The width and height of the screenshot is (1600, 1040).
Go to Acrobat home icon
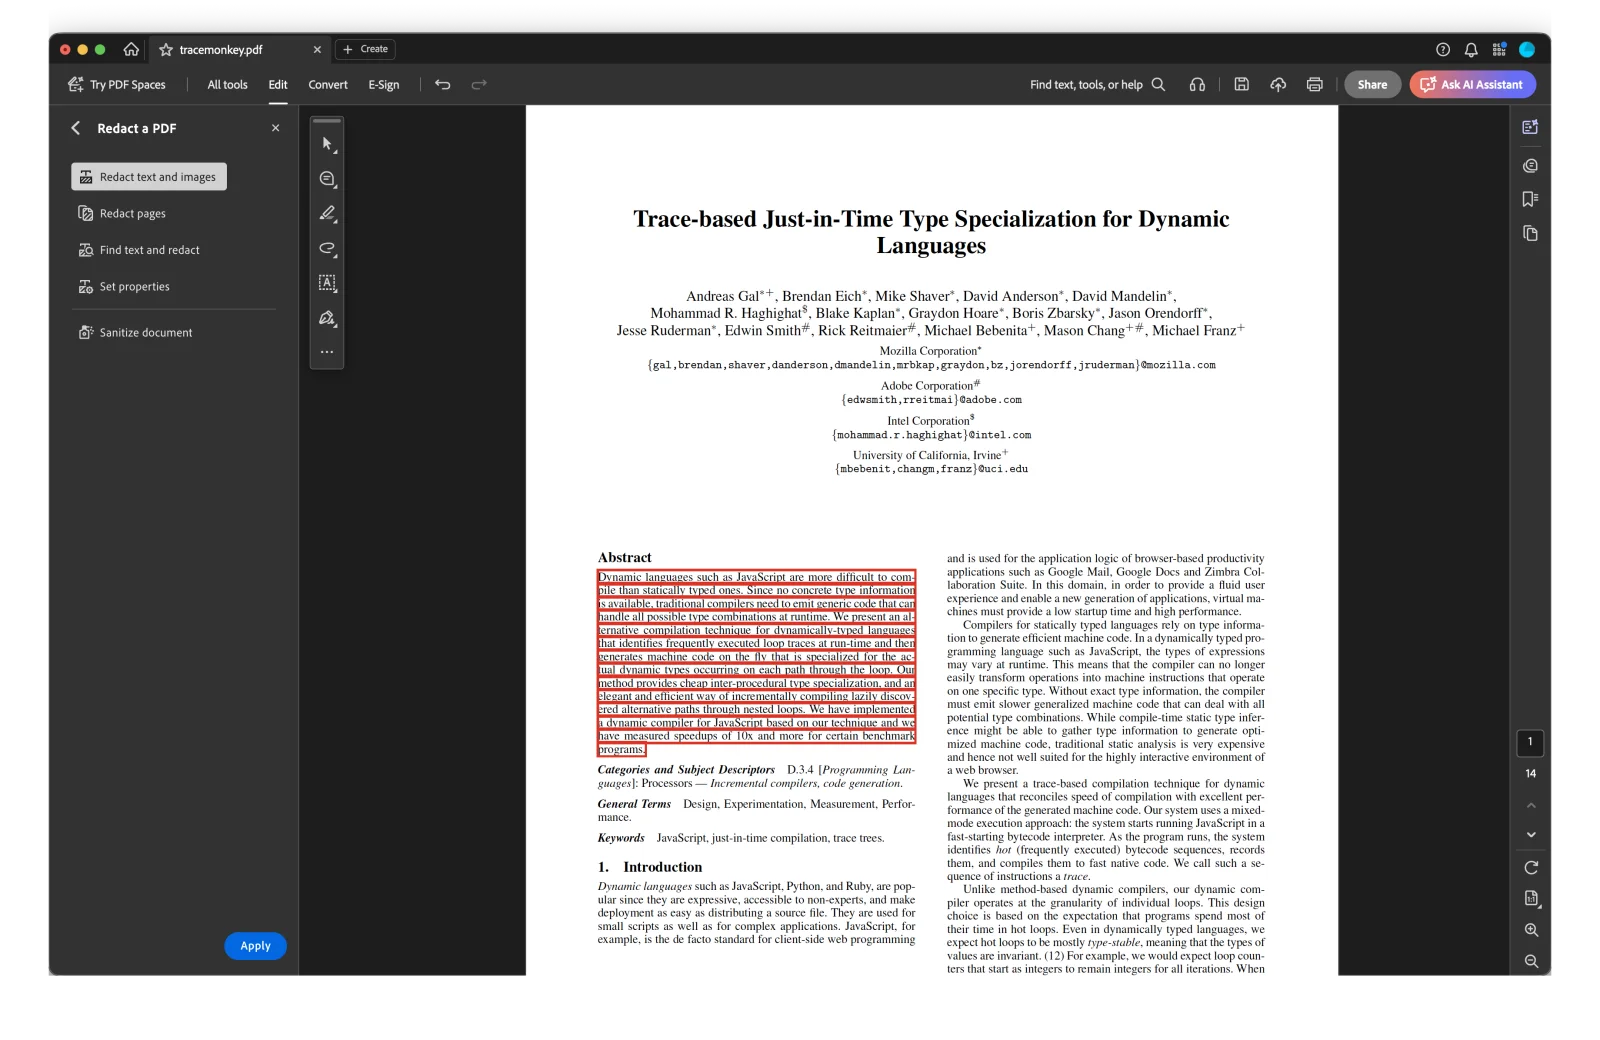(x=131, y=49)
